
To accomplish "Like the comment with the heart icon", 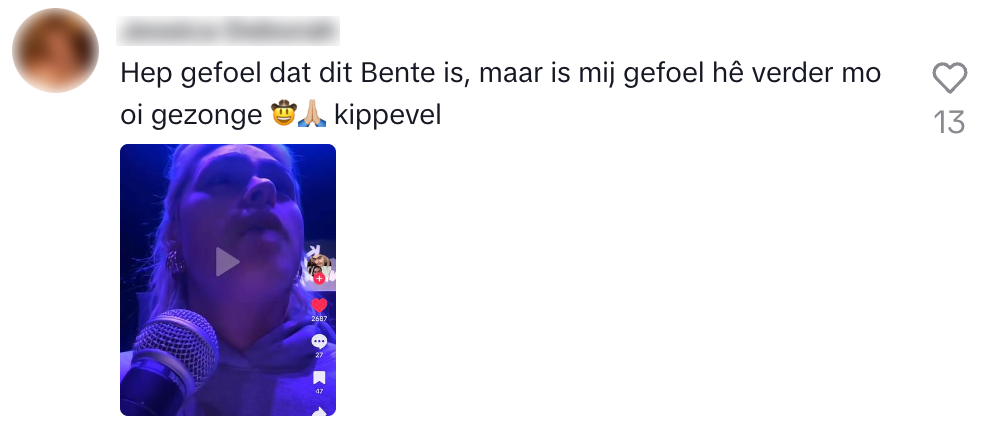I will [949, 78].
